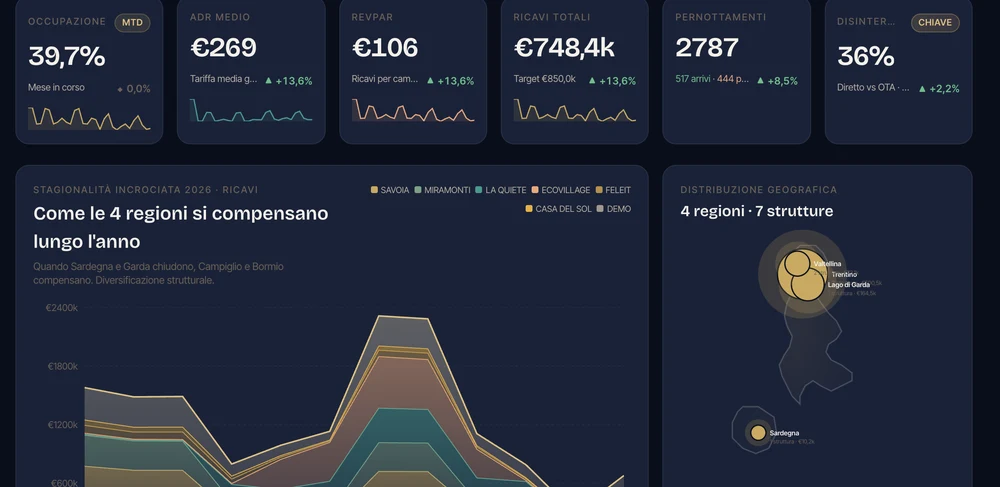Select the 2787 overnight stays value

pos(707,48)
